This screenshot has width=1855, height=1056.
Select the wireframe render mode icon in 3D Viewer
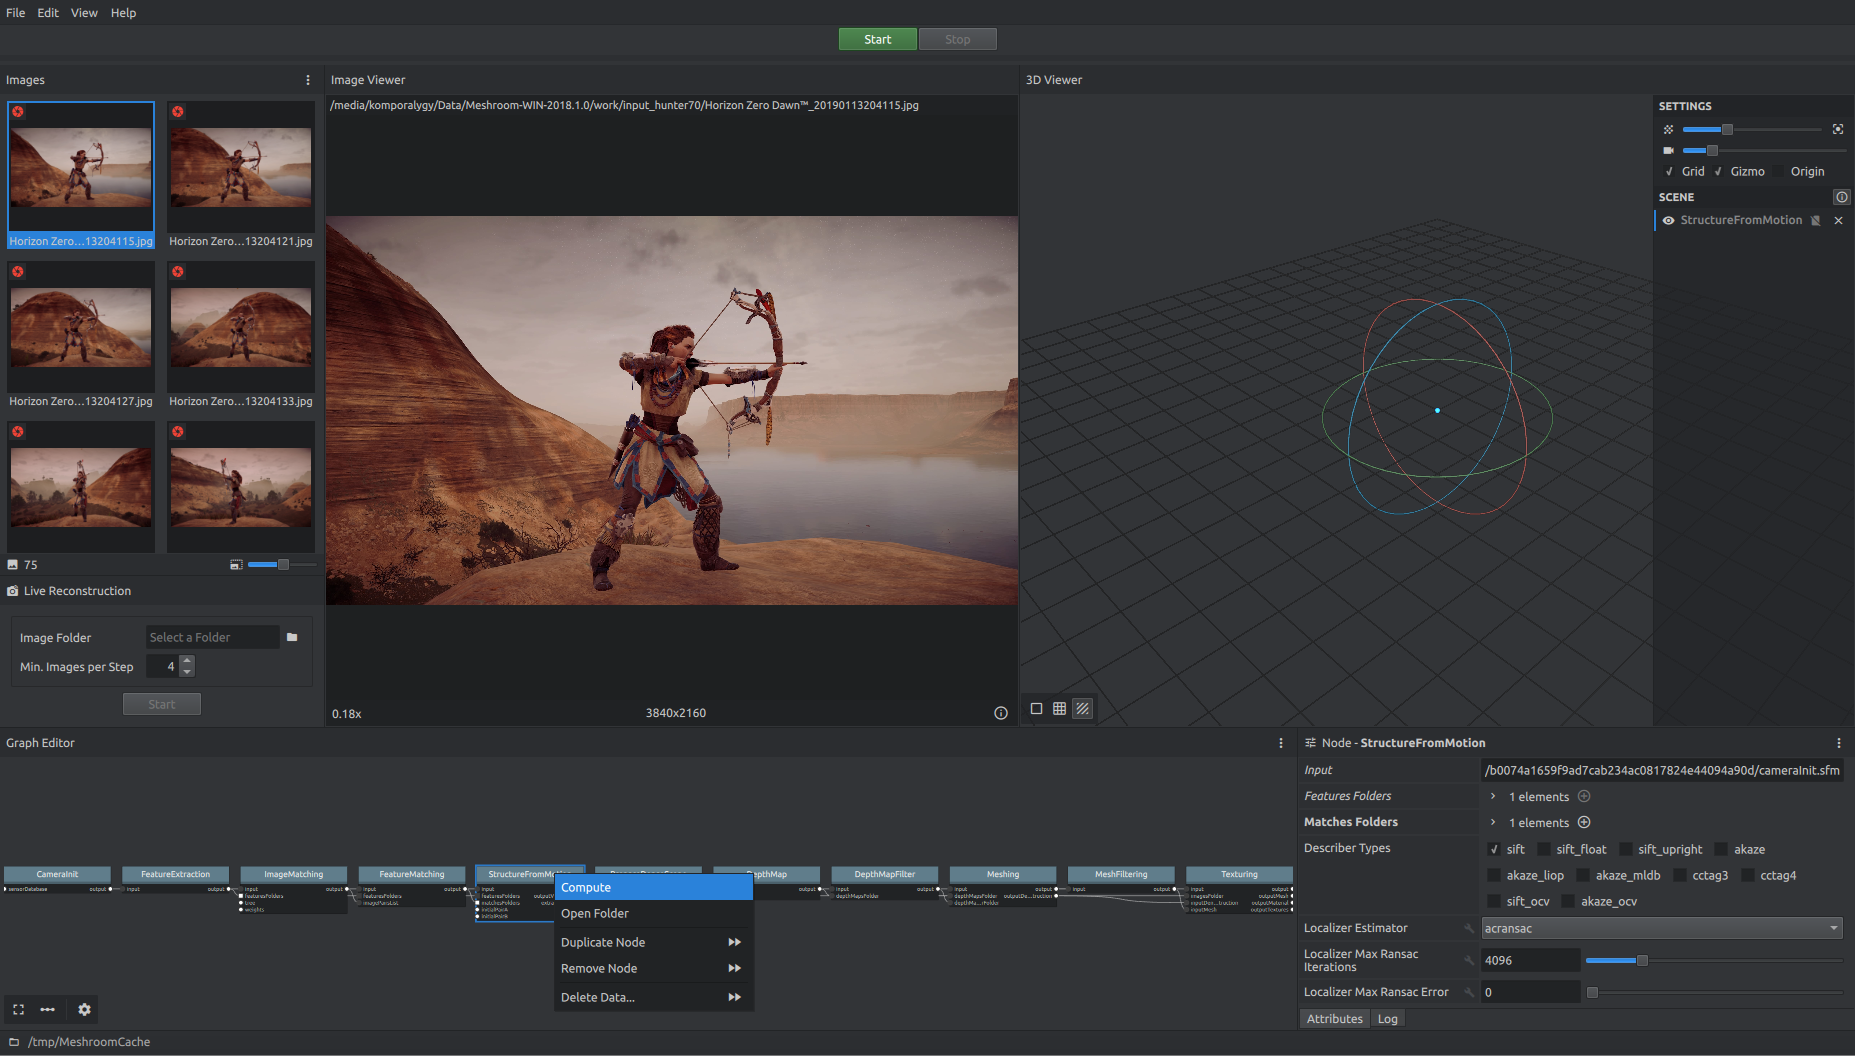pos(1060,709)
